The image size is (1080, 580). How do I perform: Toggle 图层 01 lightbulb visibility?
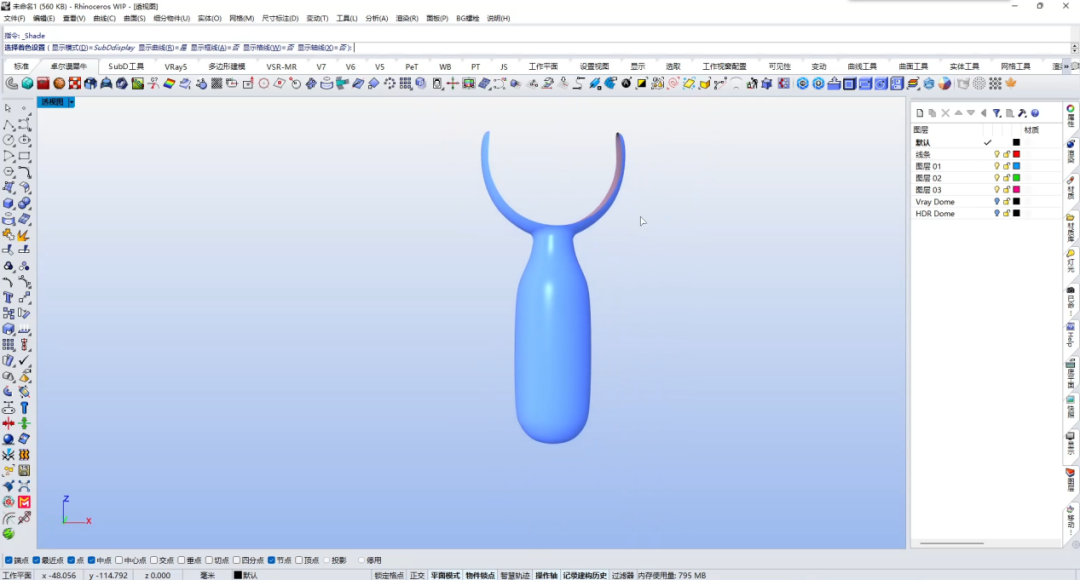coord(997,166)
